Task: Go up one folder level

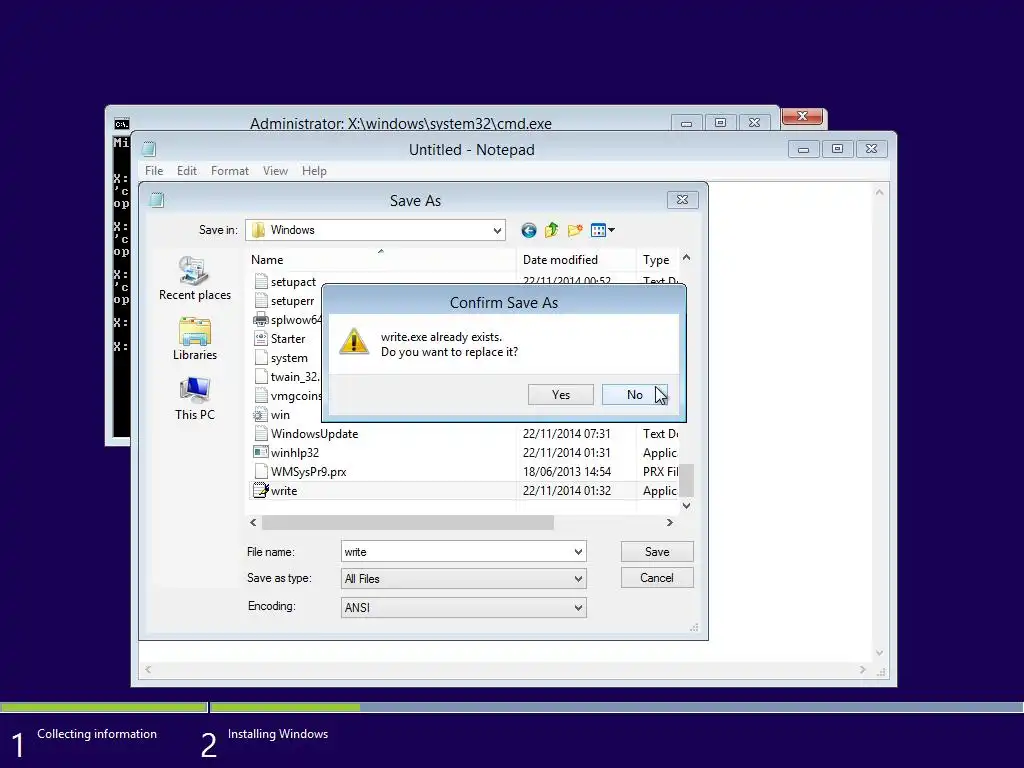Action: click(x=552, y=230)
